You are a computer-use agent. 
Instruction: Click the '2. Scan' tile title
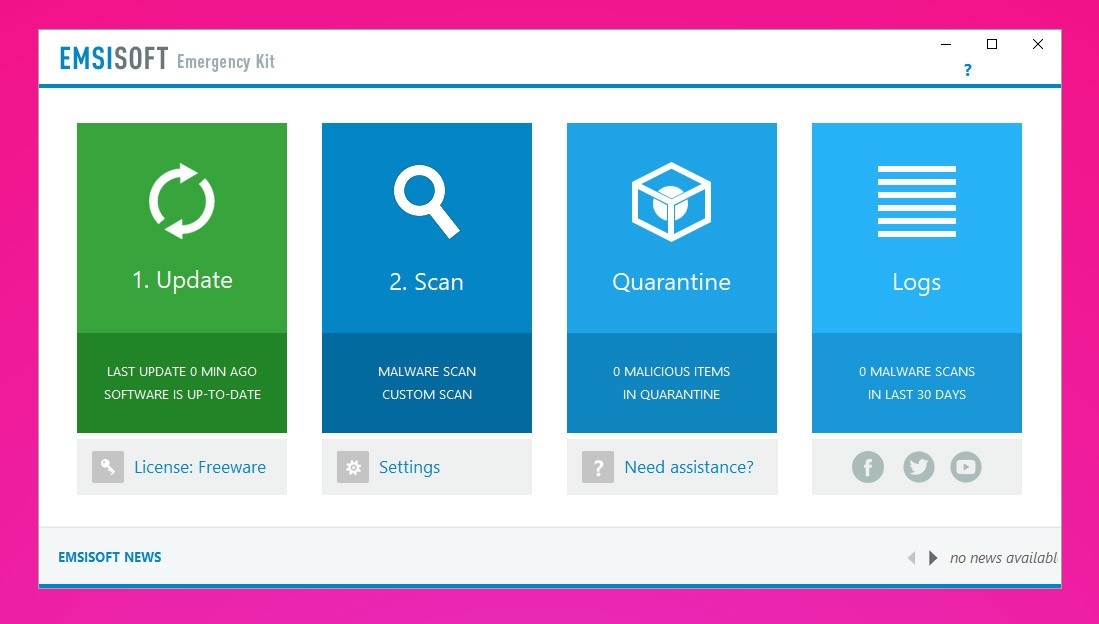click(426, 282)
